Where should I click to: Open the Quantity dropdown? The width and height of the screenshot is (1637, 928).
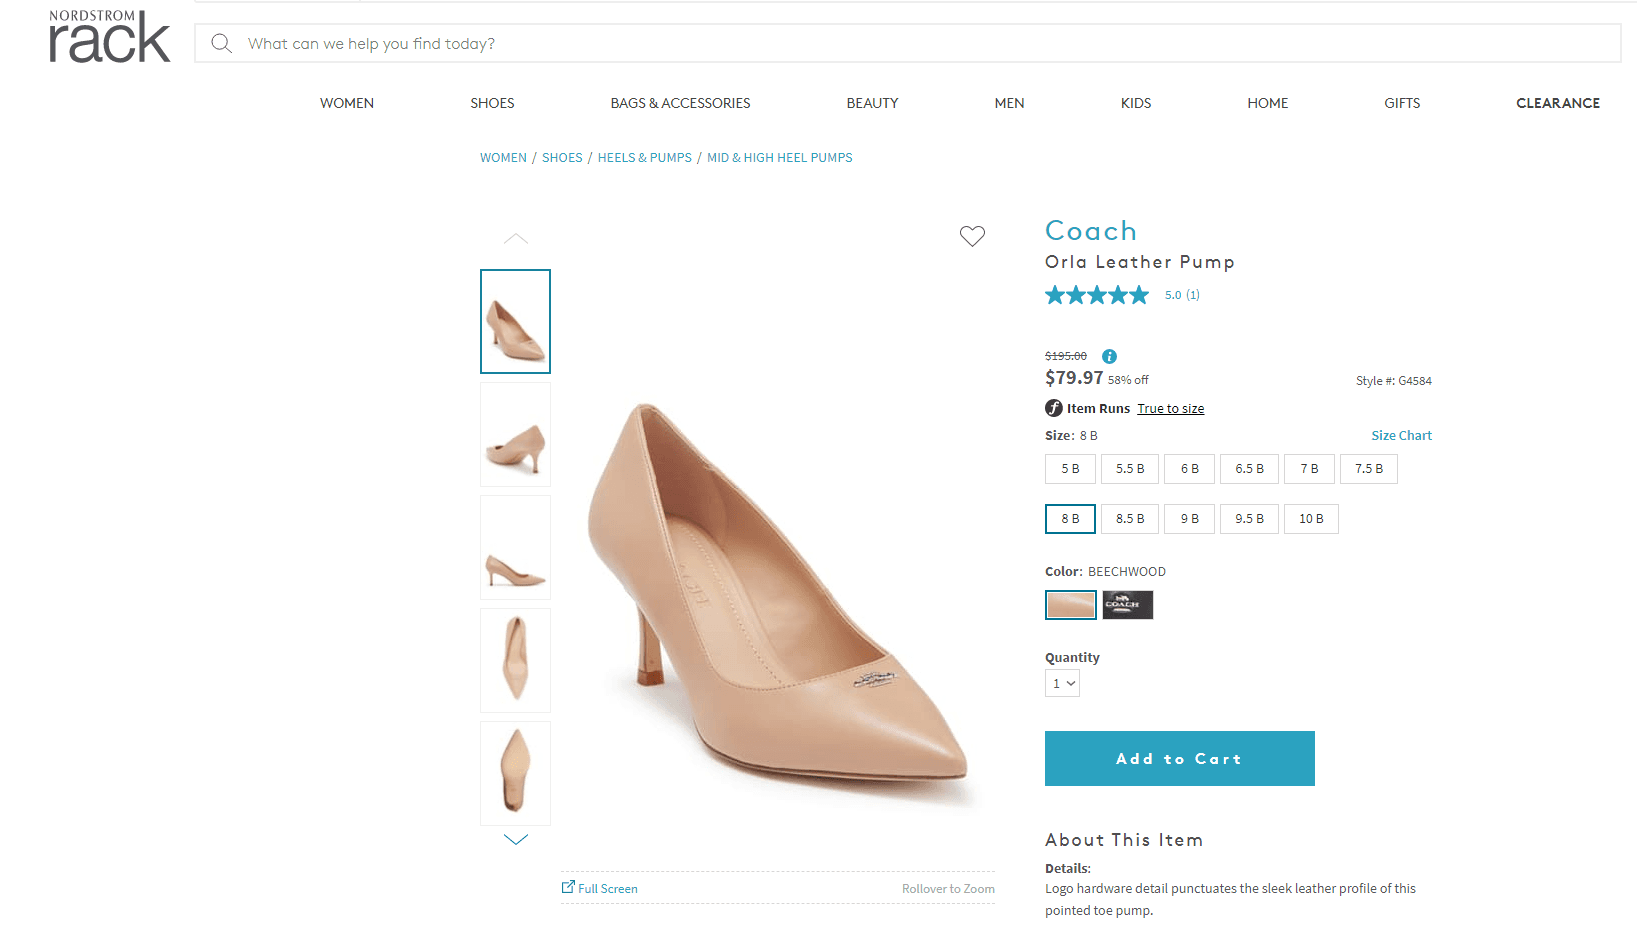click(x=1062, y=682)
